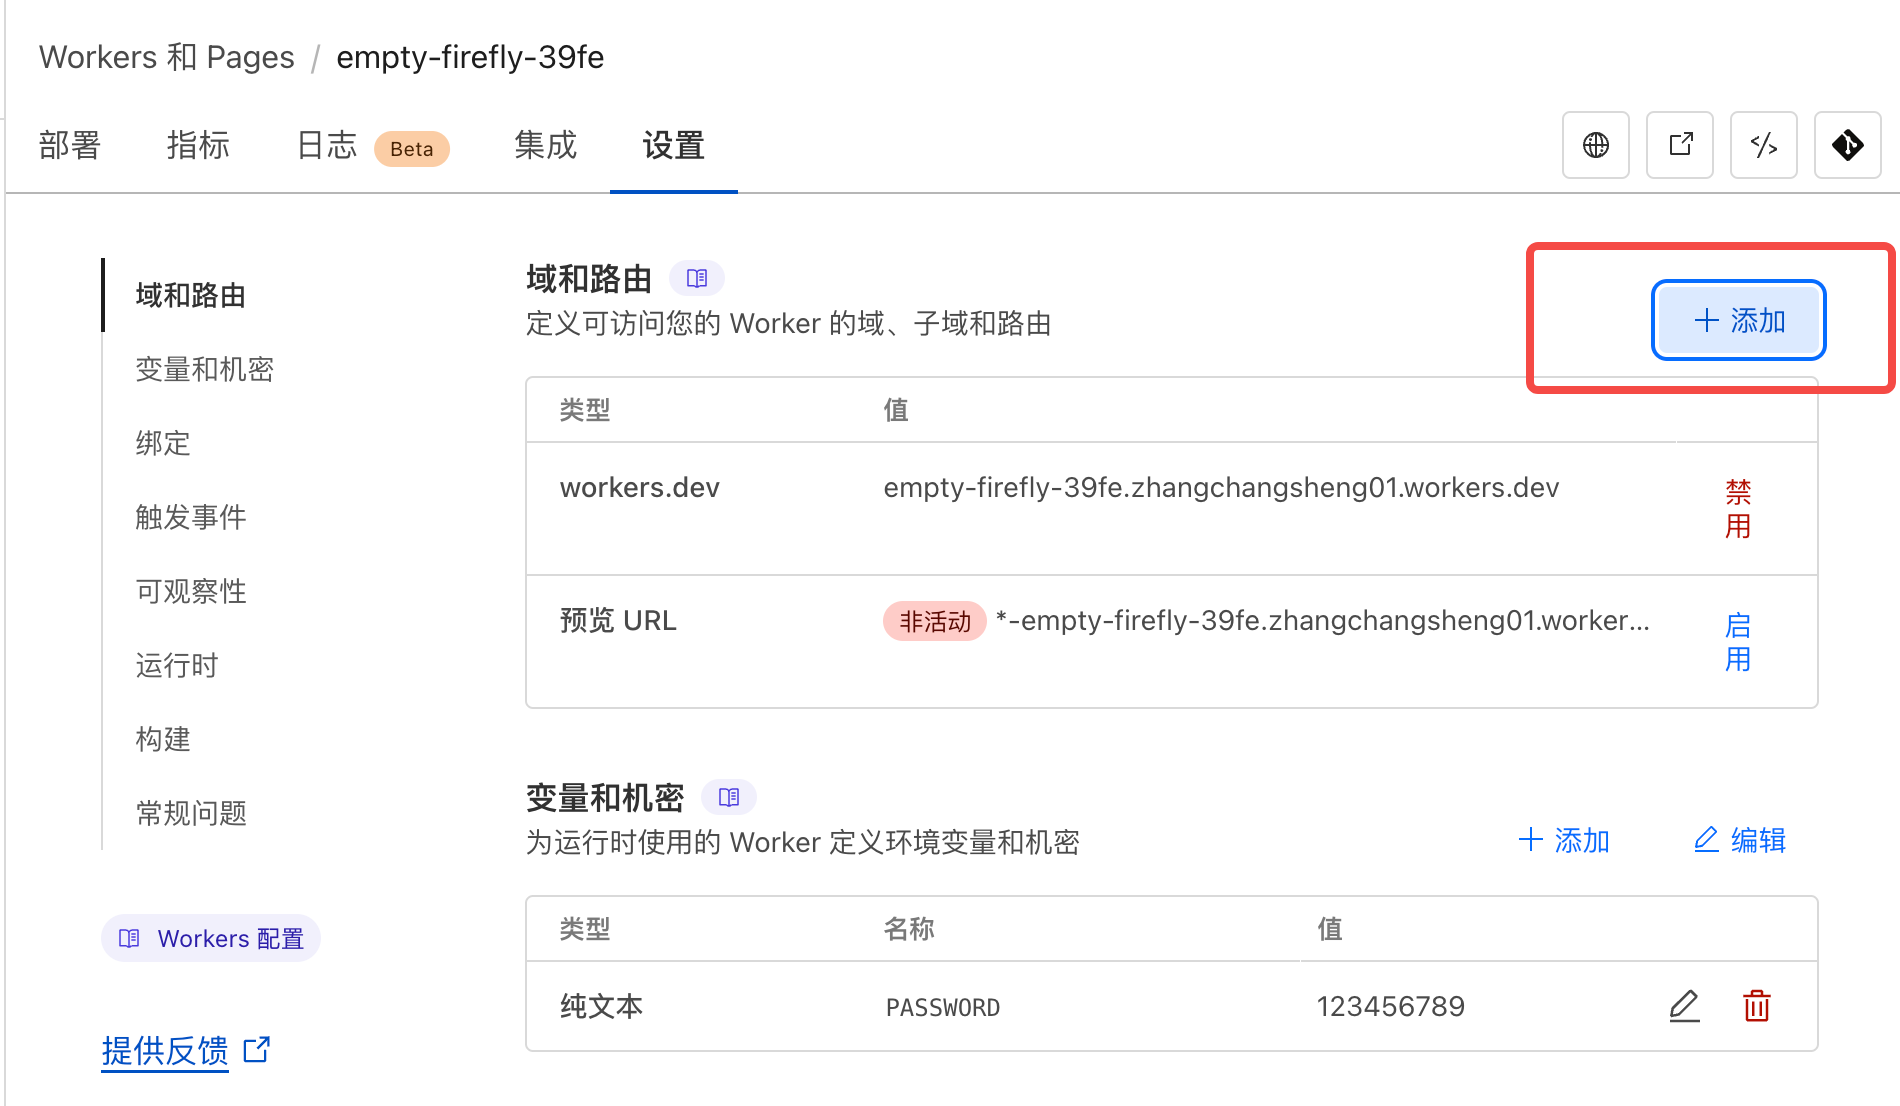Open docs icon beside 域和路由 heading
The width and height of the screenshot is (1900, 1106).
coord(697,278)
